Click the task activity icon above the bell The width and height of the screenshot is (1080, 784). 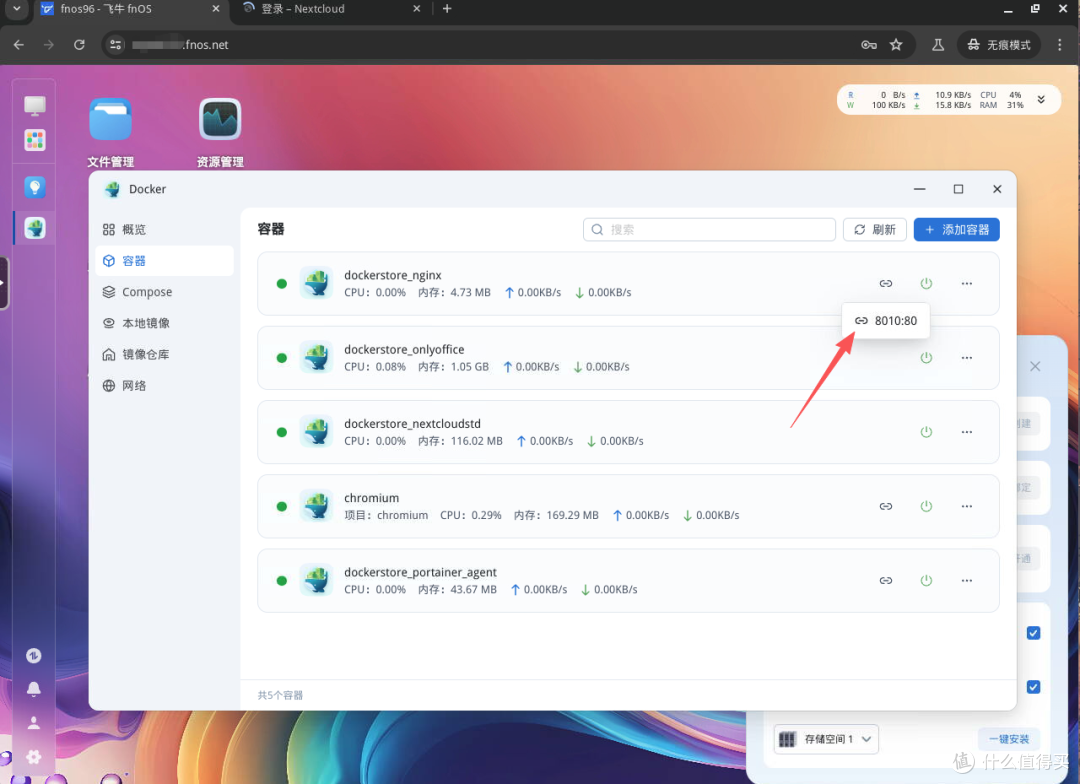[x=33, y=655]
